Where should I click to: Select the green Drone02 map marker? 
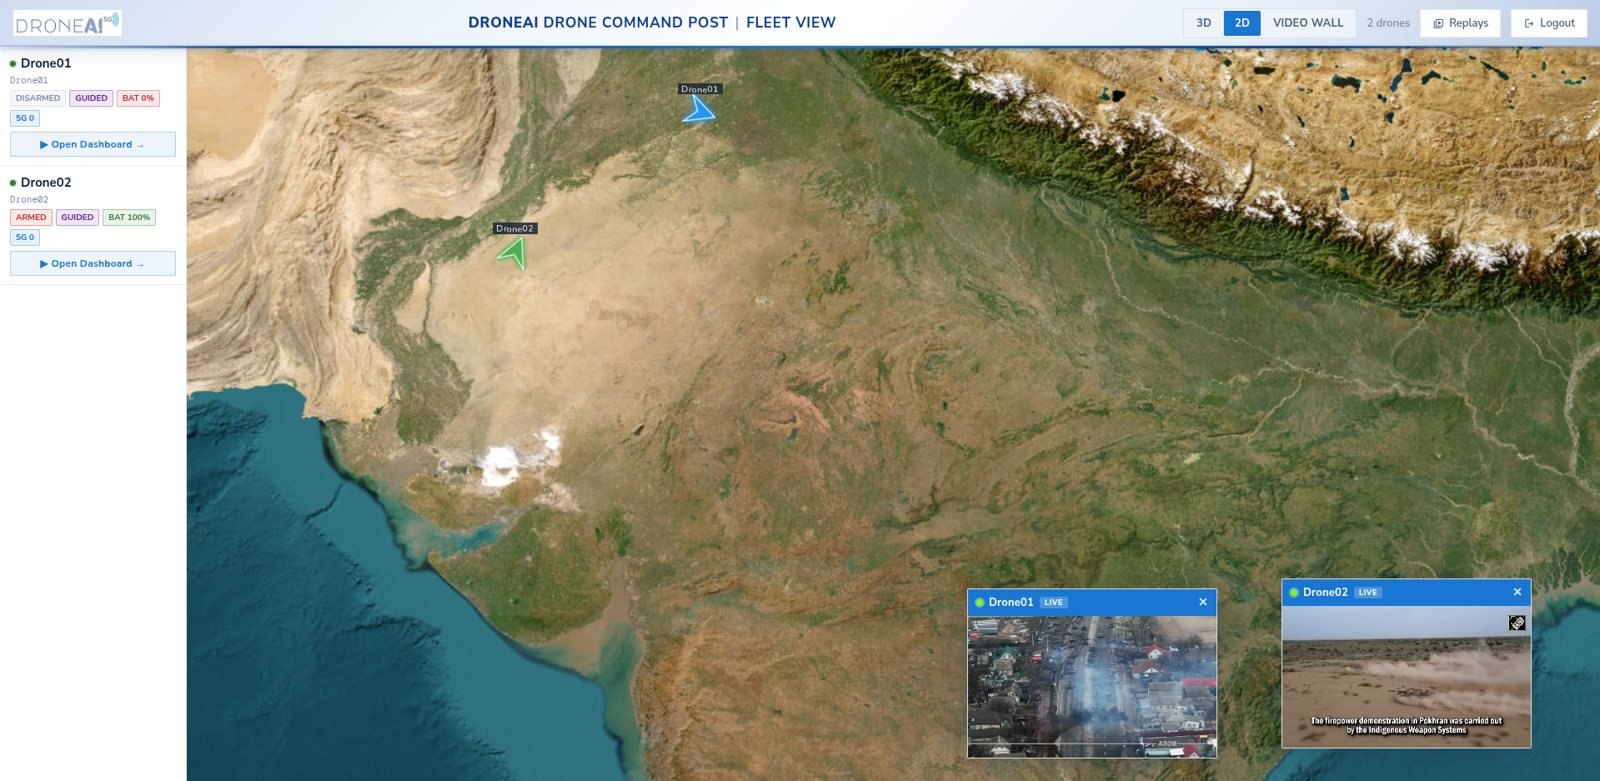[x=513, y=253]
